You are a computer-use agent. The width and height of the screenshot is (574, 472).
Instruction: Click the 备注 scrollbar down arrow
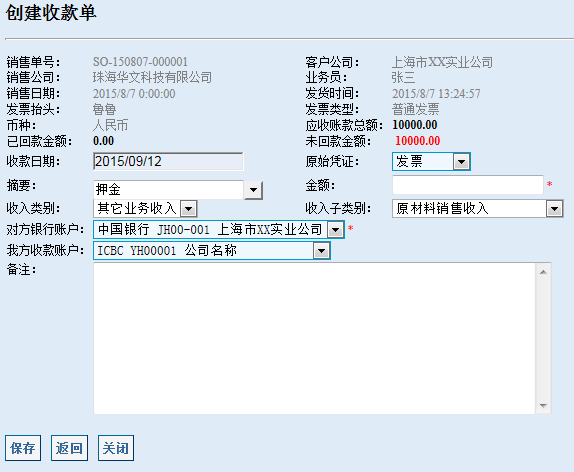[543, 406]
